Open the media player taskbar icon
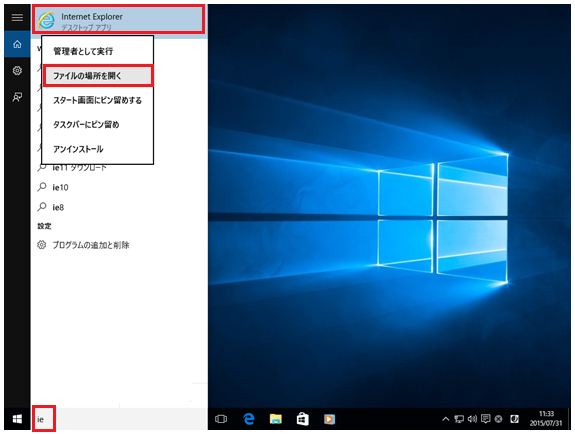Viewport: 575px width, 434px height. point(329,419)
